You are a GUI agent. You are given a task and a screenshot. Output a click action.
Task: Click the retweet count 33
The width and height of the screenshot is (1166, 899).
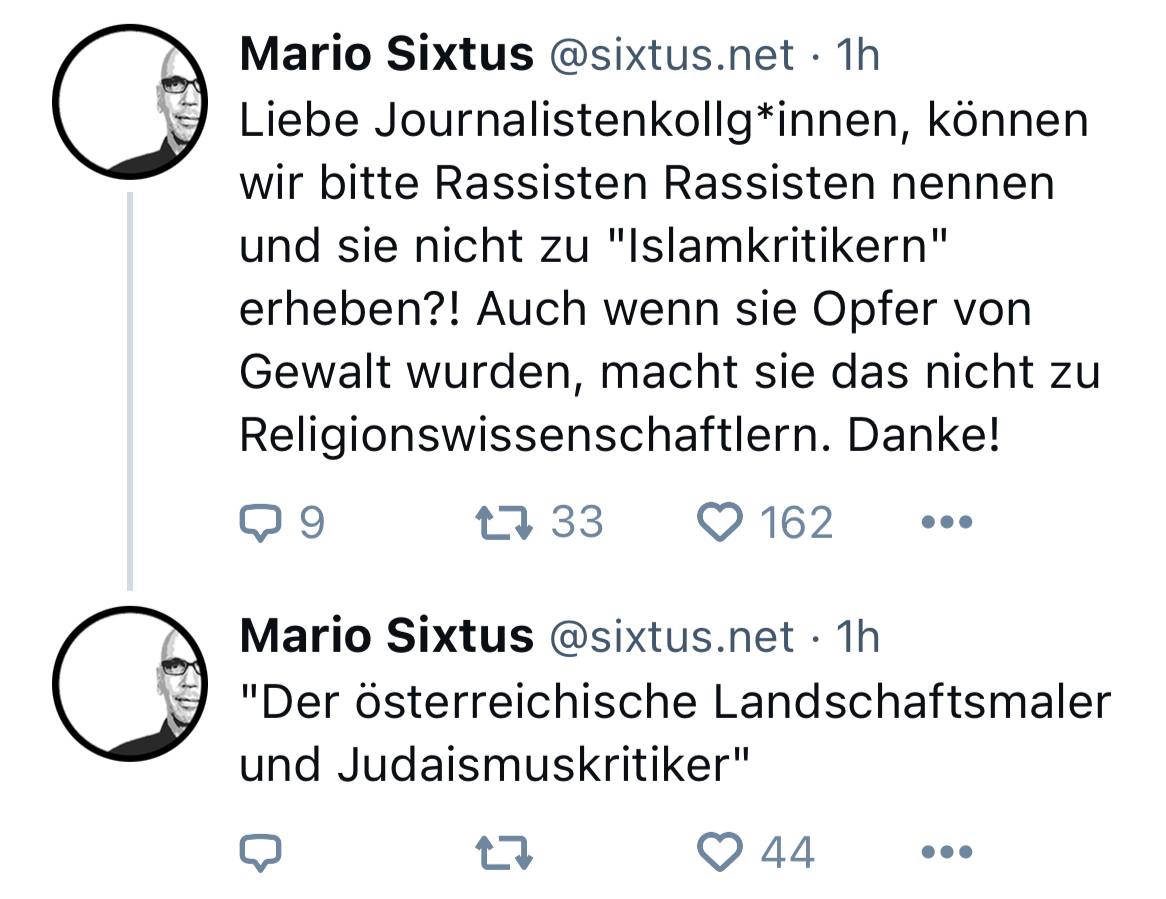click(575, 520)
